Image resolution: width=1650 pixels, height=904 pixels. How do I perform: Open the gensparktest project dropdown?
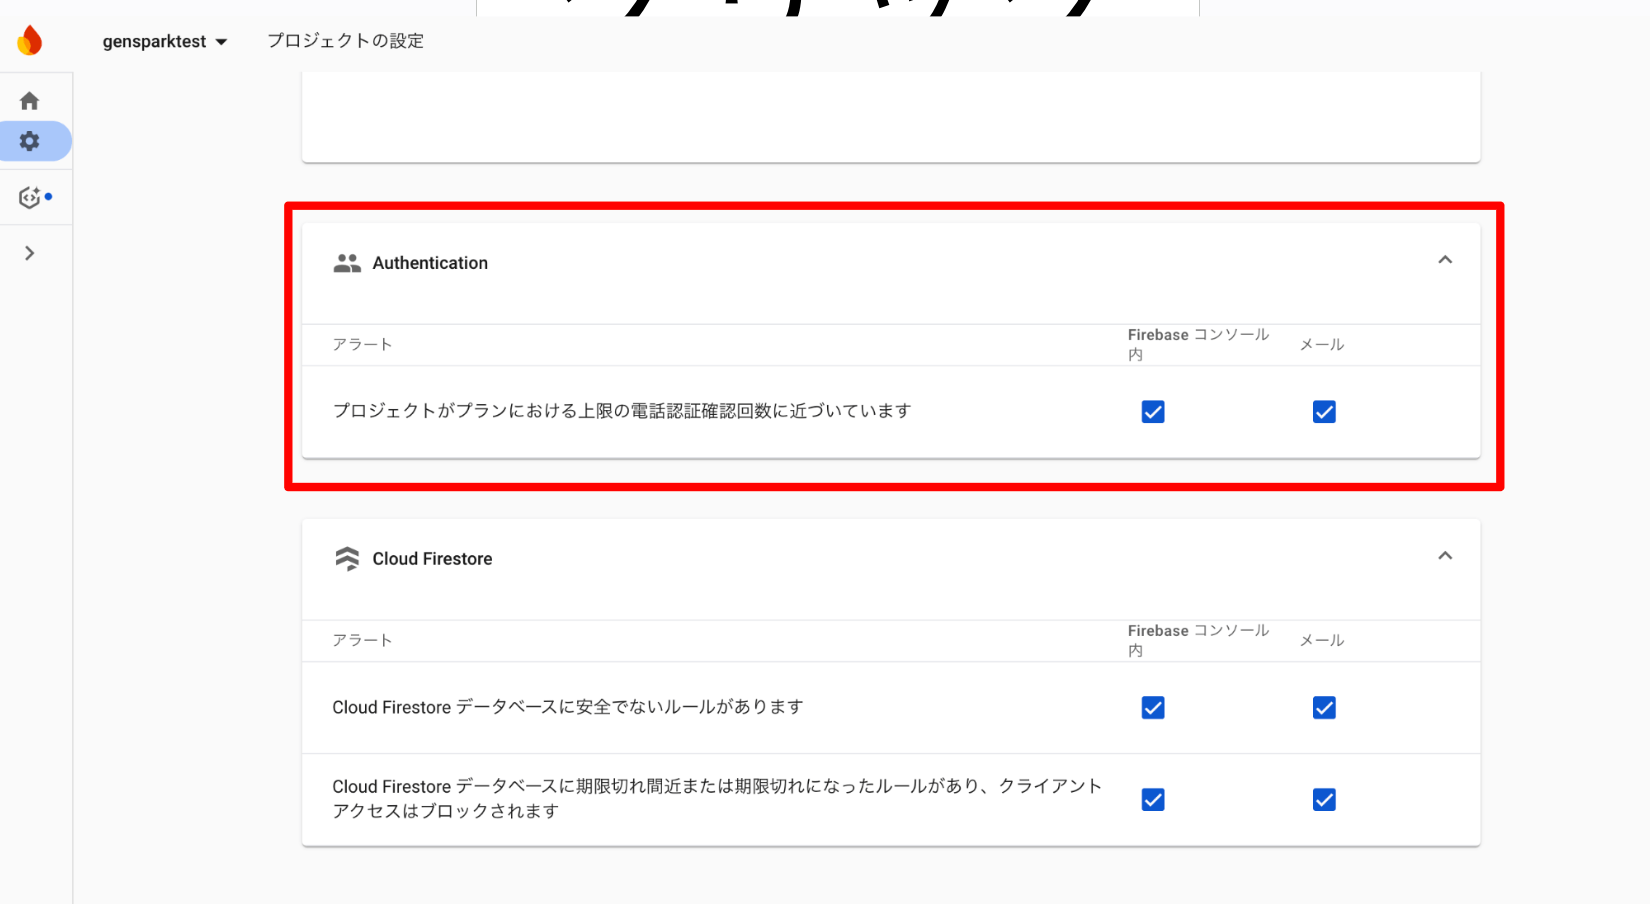(x=165, y=41)
